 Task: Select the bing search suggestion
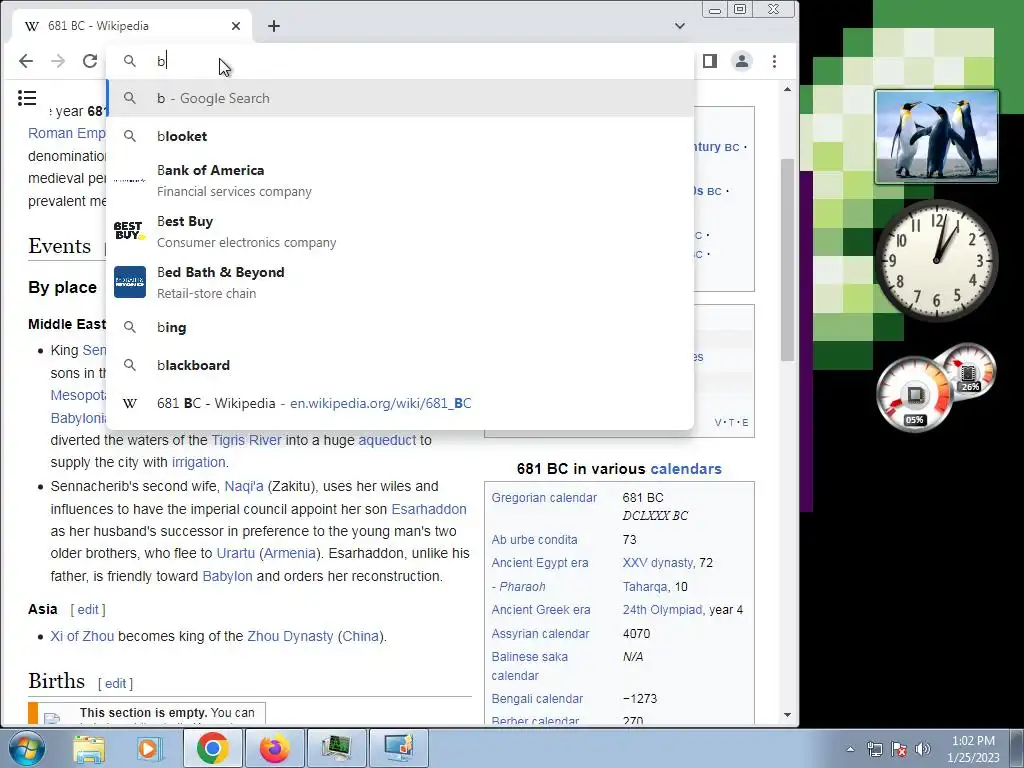click(400, 327)
